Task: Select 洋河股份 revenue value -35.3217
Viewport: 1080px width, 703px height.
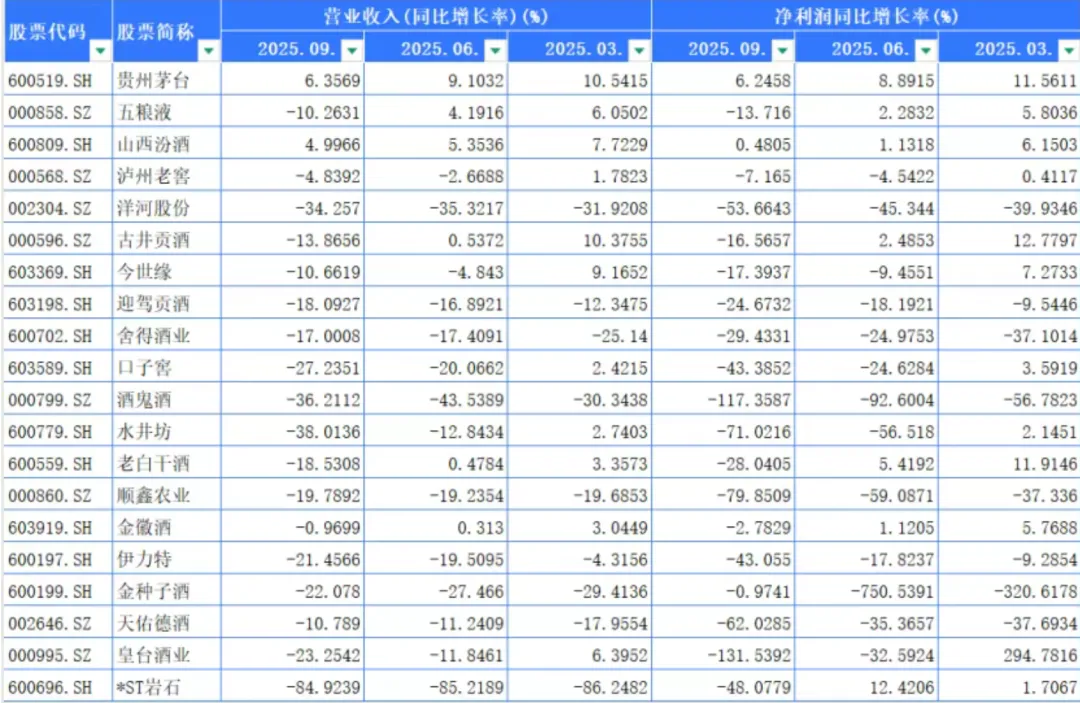Action: 437,208
